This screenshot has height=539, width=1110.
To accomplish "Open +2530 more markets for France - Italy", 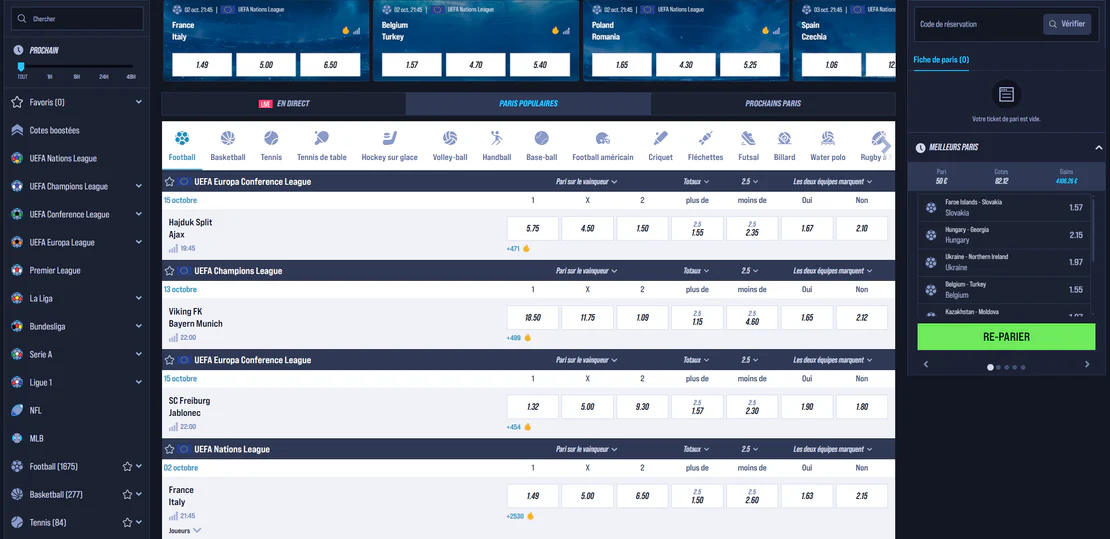I will click(x=515, y=516).
